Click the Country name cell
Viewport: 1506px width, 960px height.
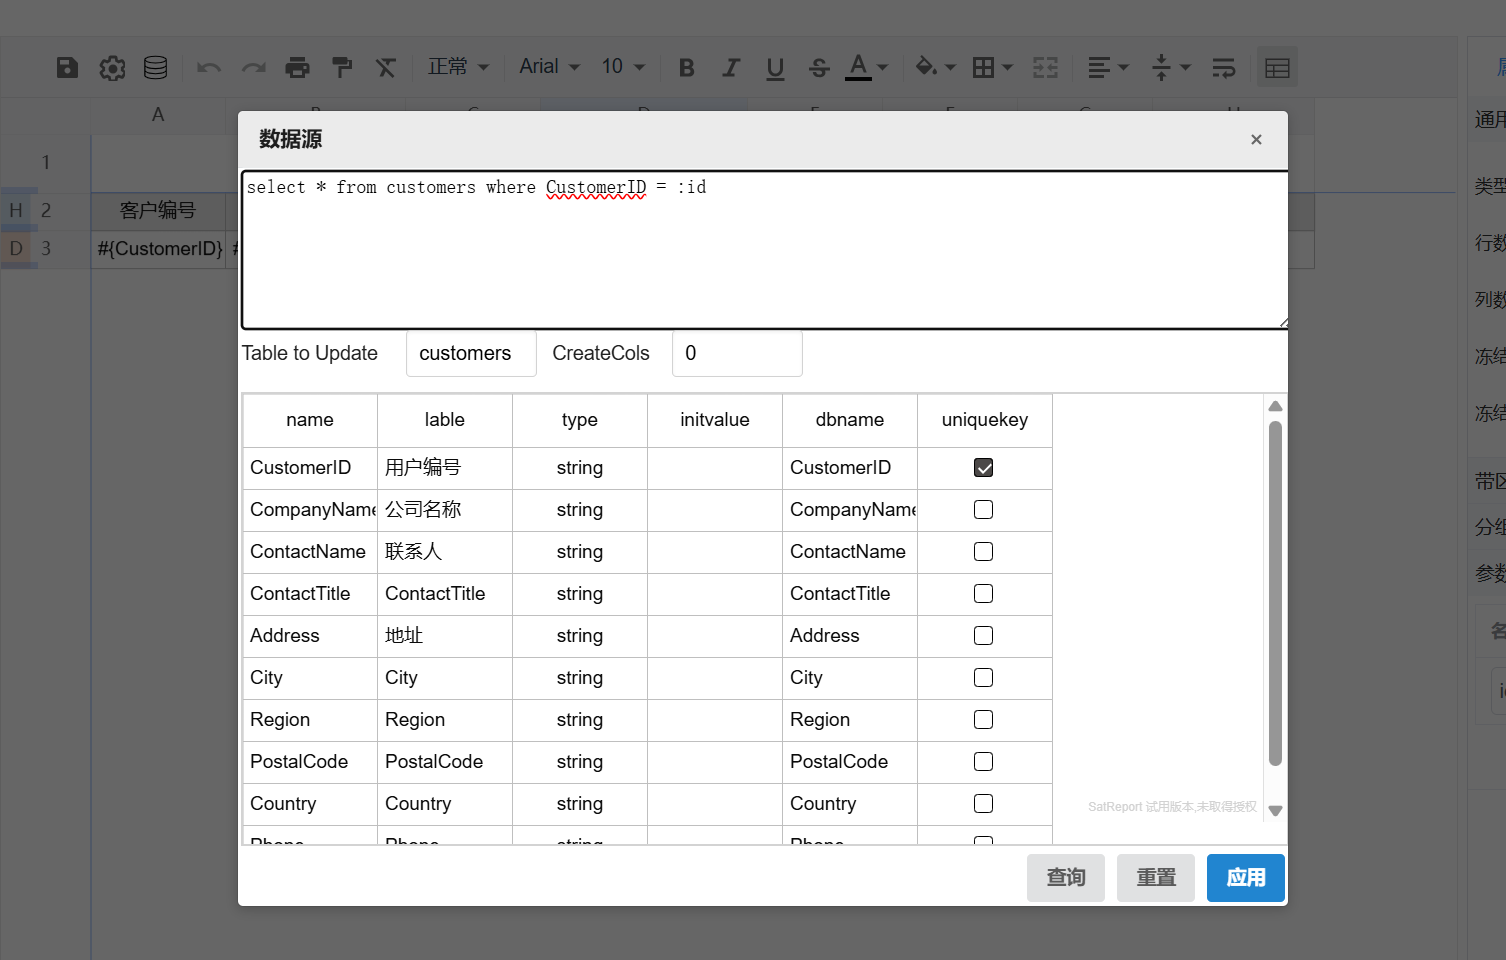click(x=310, y=804)
